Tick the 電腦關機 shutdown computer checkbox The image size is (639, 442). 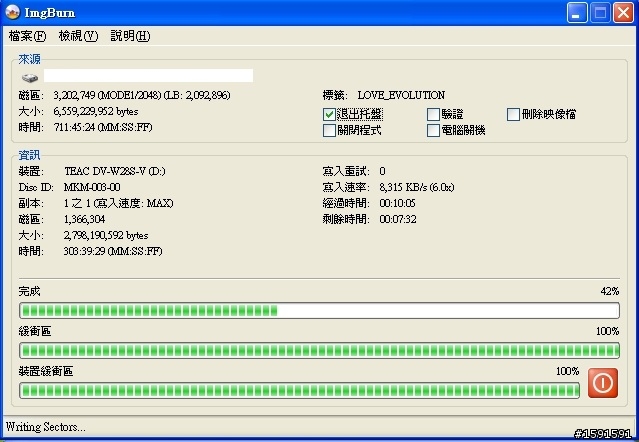[433, 130]
